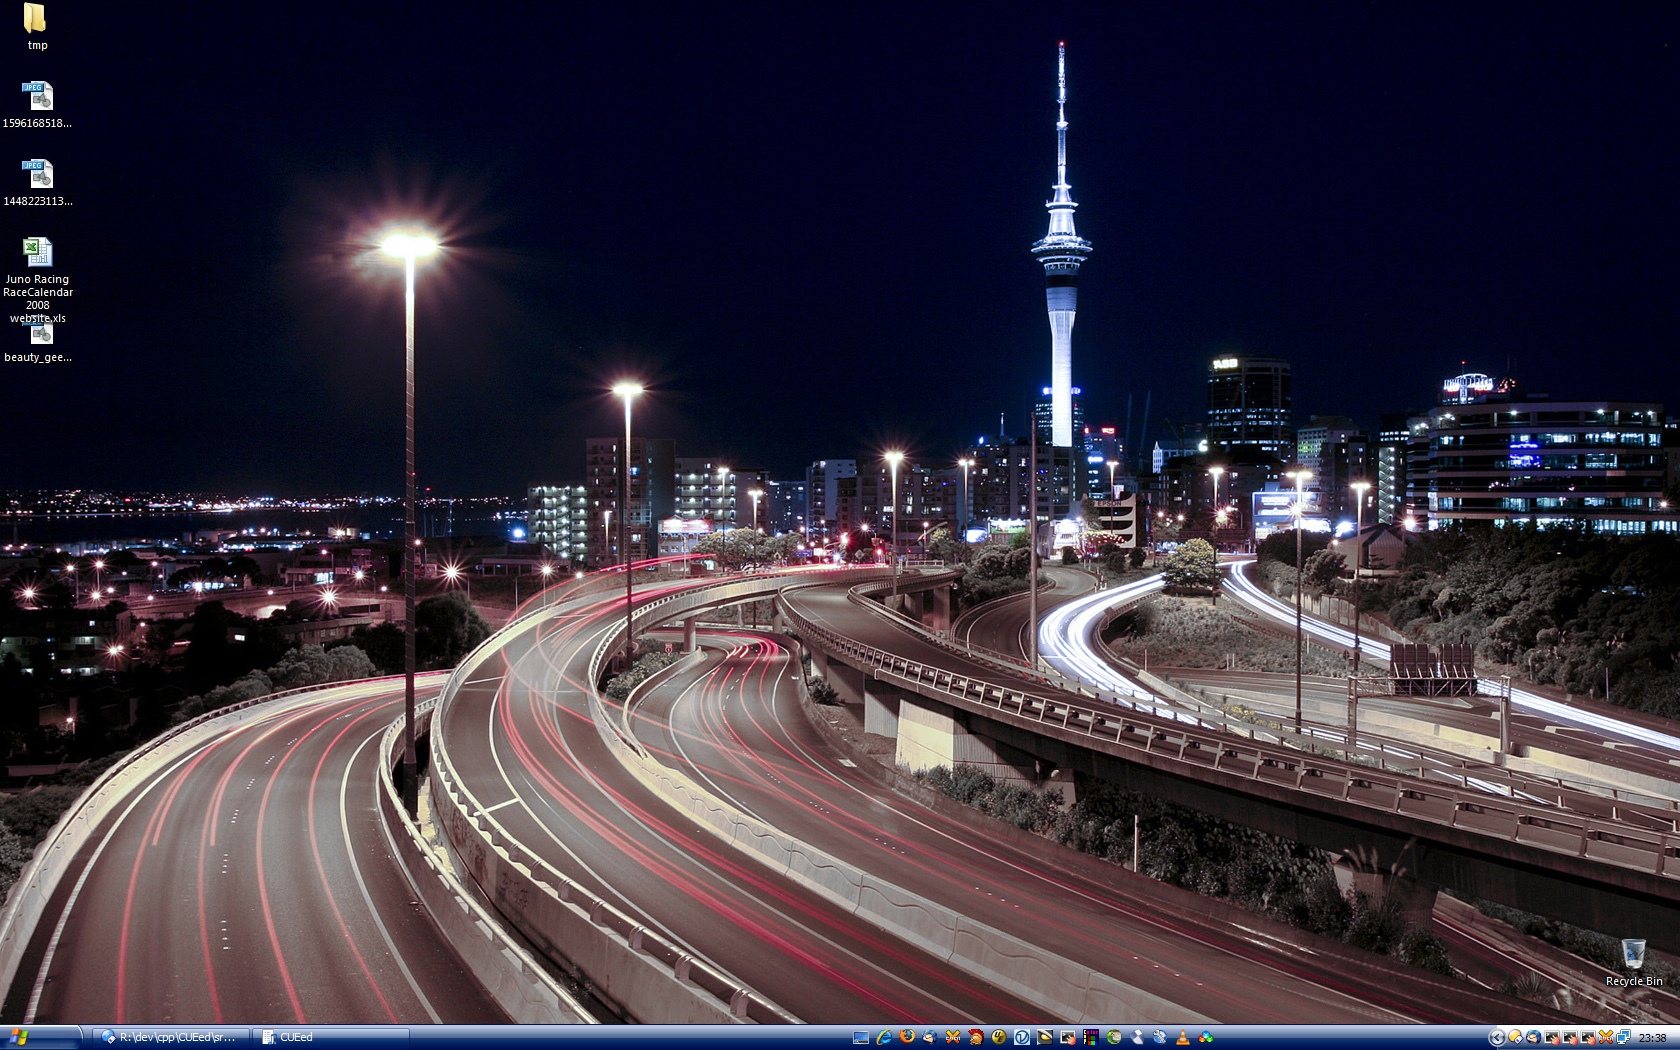
Task: Switch to the R:\dev\cpp\CUEed taskbar window
Action: (x=170, y=1037)
